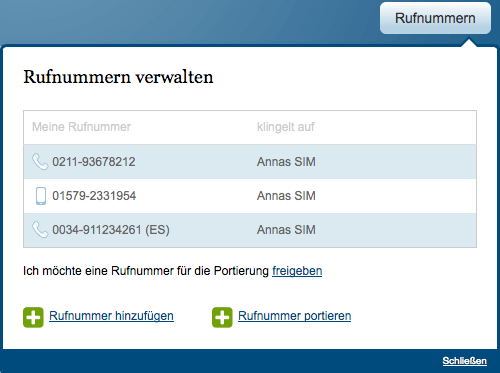Click the phone handset icon beside 0034-911234261
Viewport: 500px width, 373px height.
tap(40, 230)
